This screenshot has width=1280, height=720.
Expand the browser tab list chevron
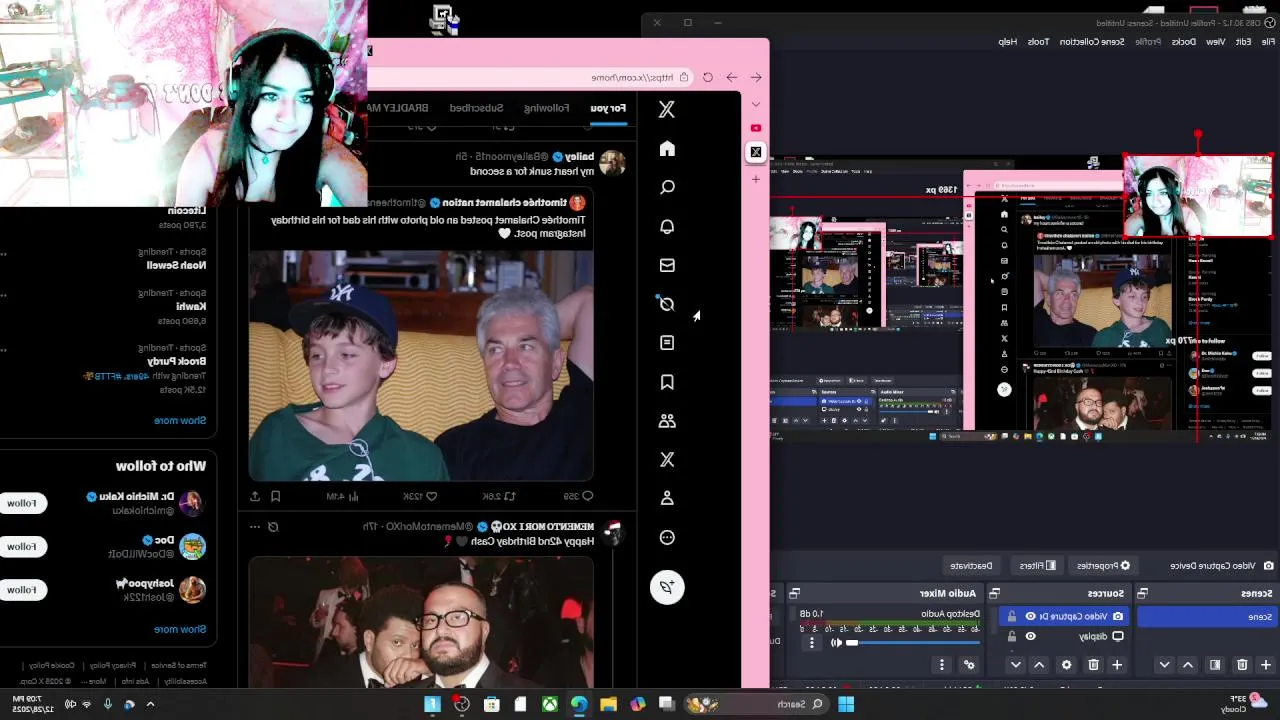(x=756, y=104)
